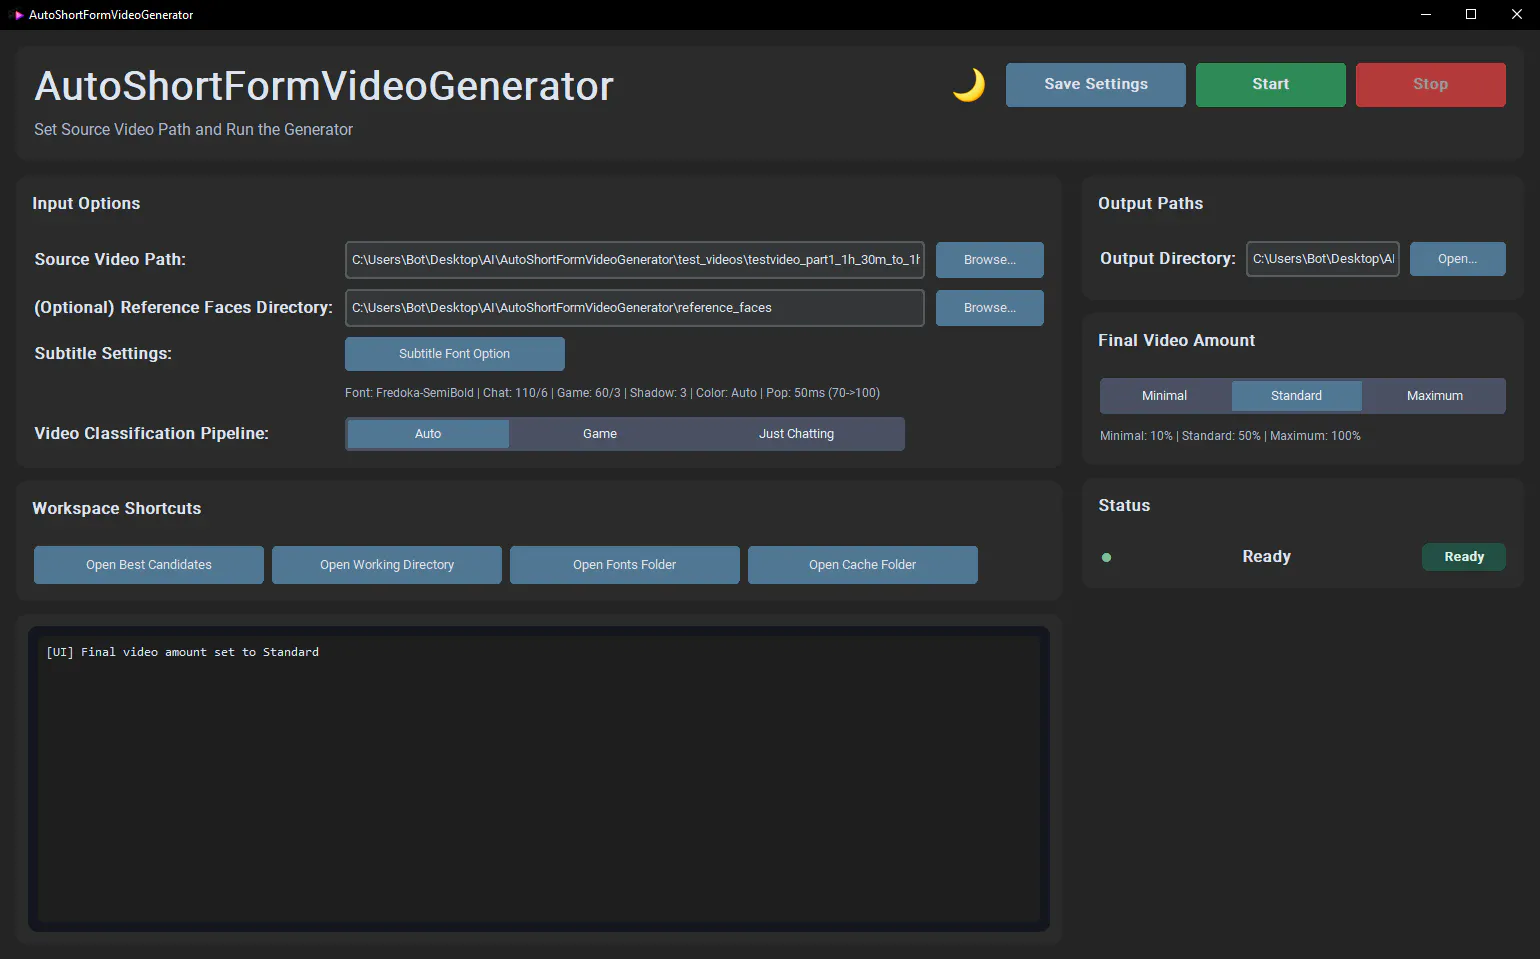Open the output directory
Image resolution: width=1540 pixels, height=959 pixels.
[1458, 259]
